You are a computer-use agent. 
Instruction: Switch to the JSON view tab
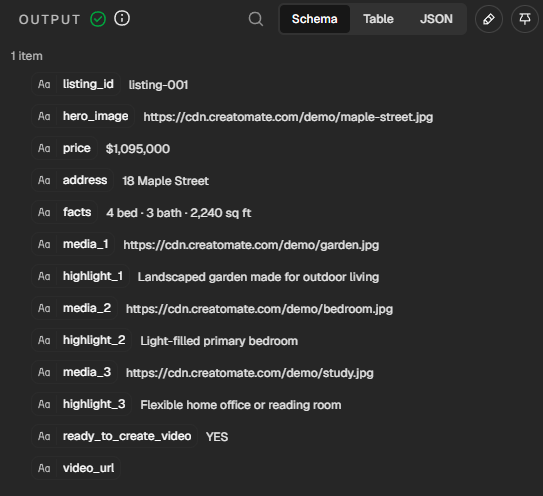[436, 19]
